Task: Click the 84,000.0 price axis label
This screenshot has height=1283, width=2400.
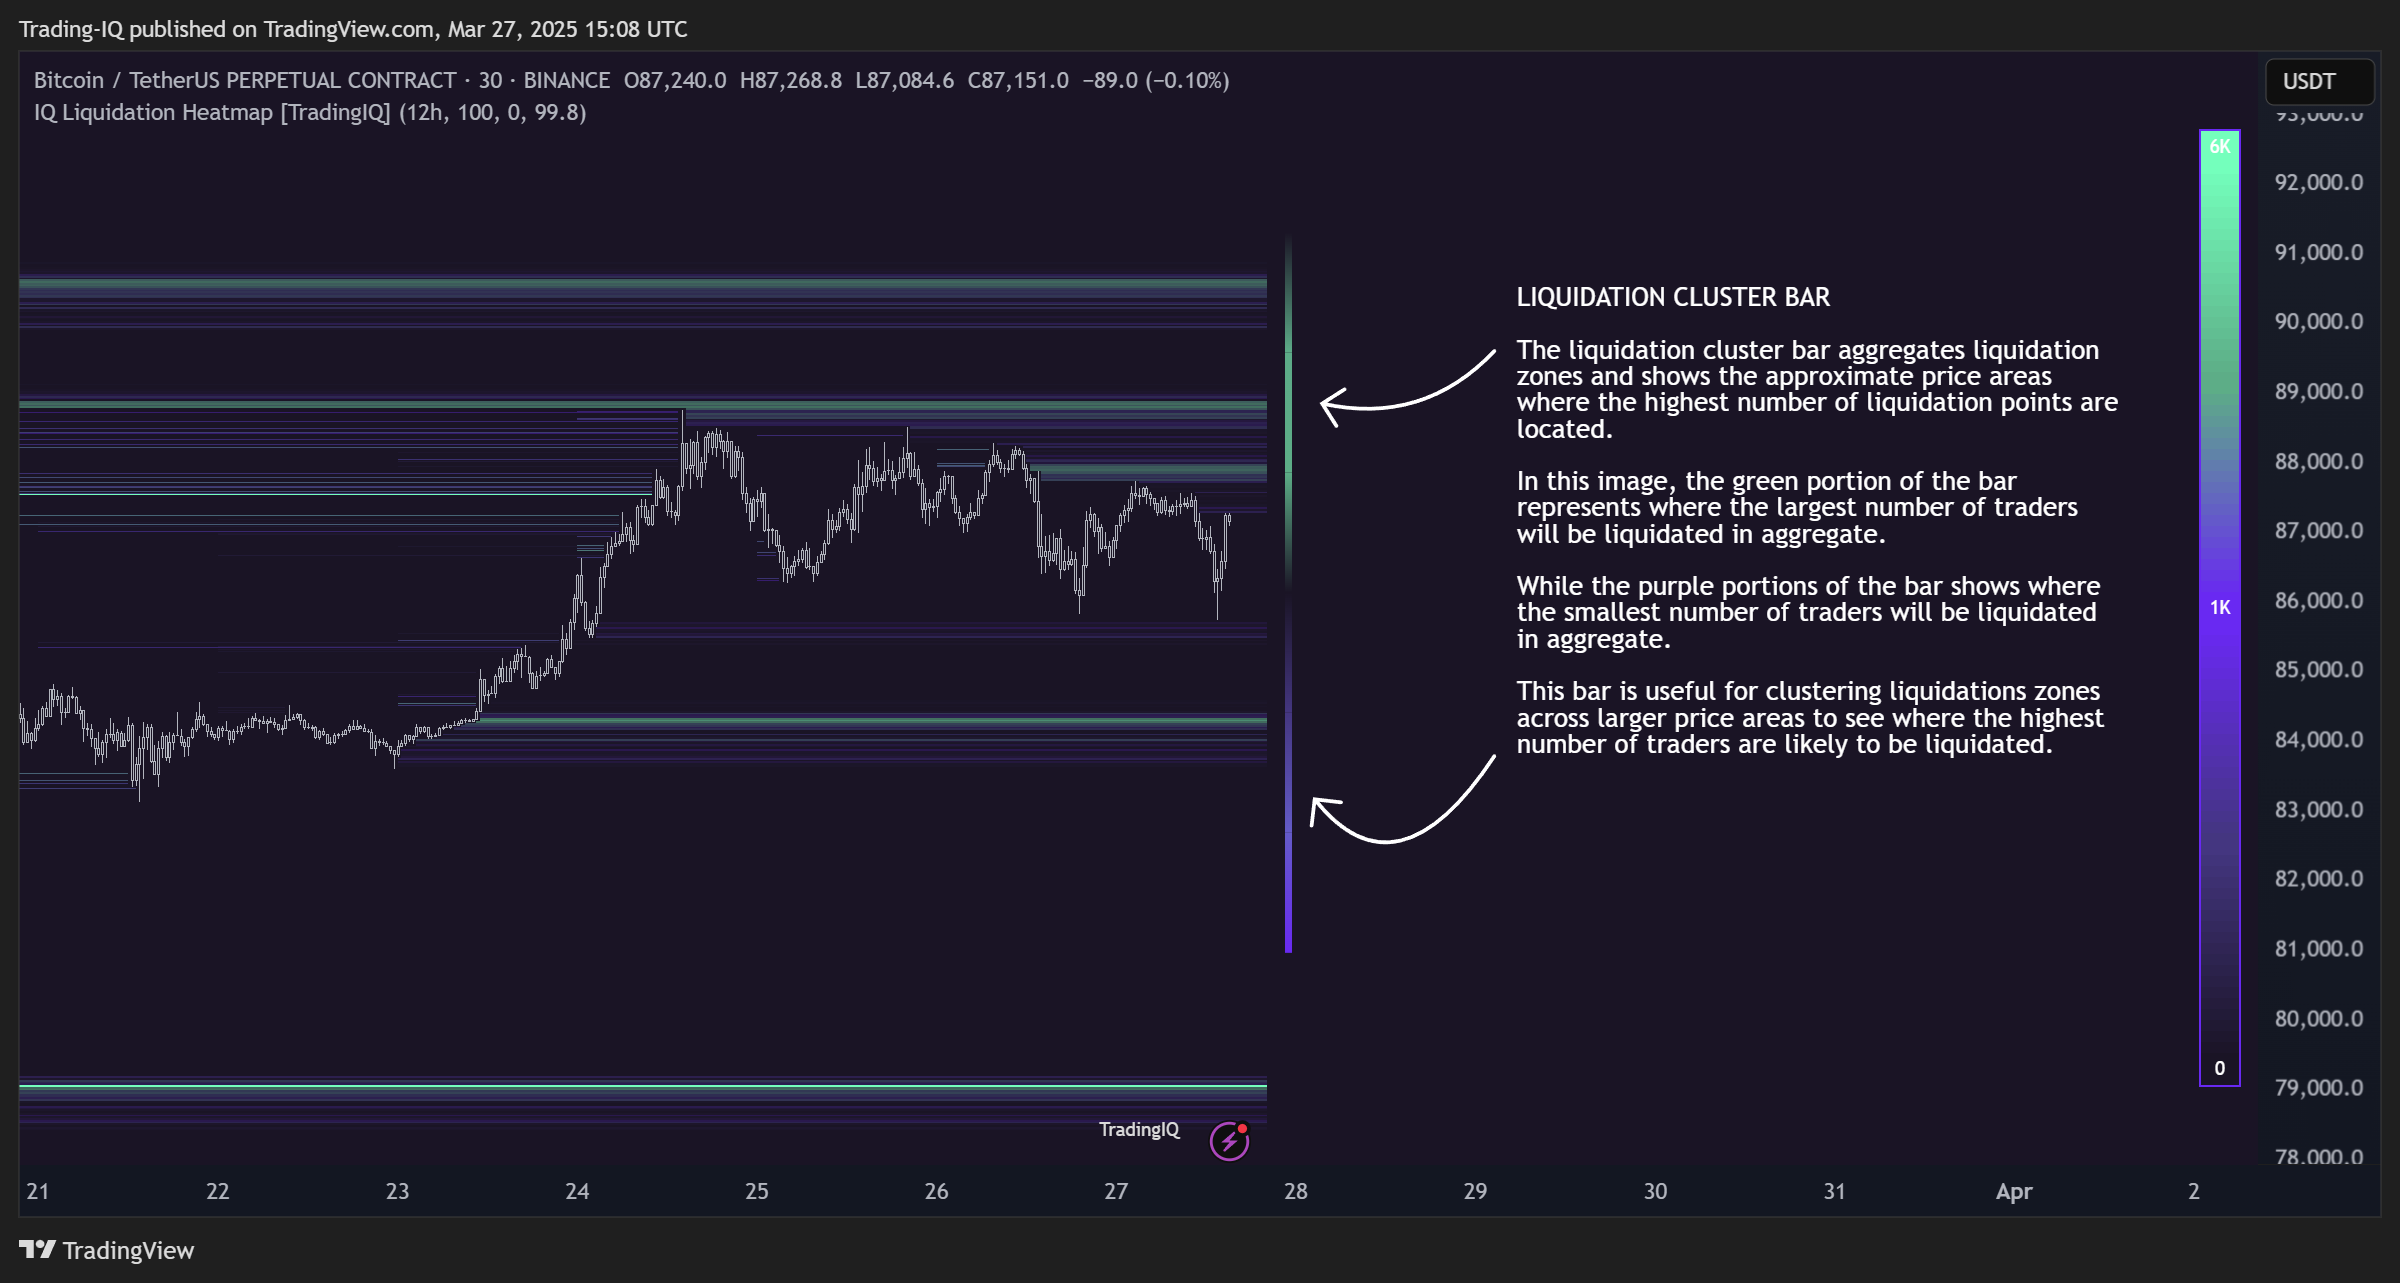Action: point(2319,739)
